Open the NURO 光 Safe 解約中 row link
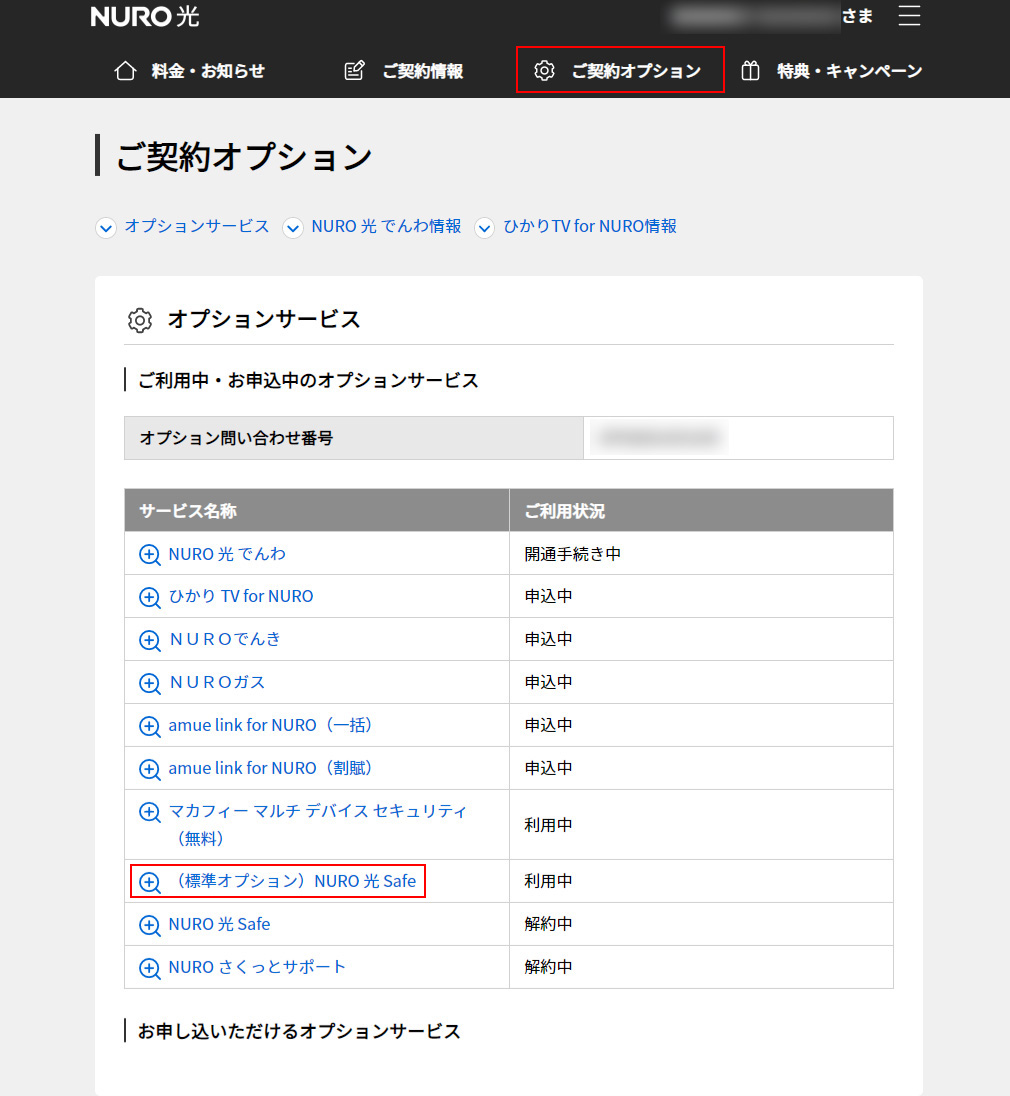This screenshot has height=1096, width=1010. 219,924
